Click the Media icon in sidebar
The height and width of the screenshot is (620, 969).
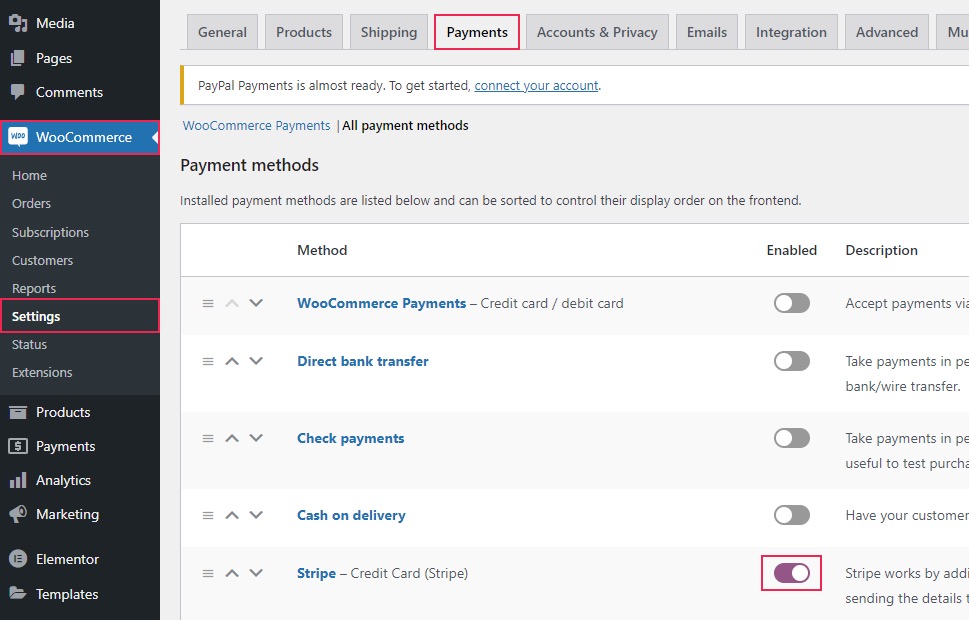coord(18,23)
